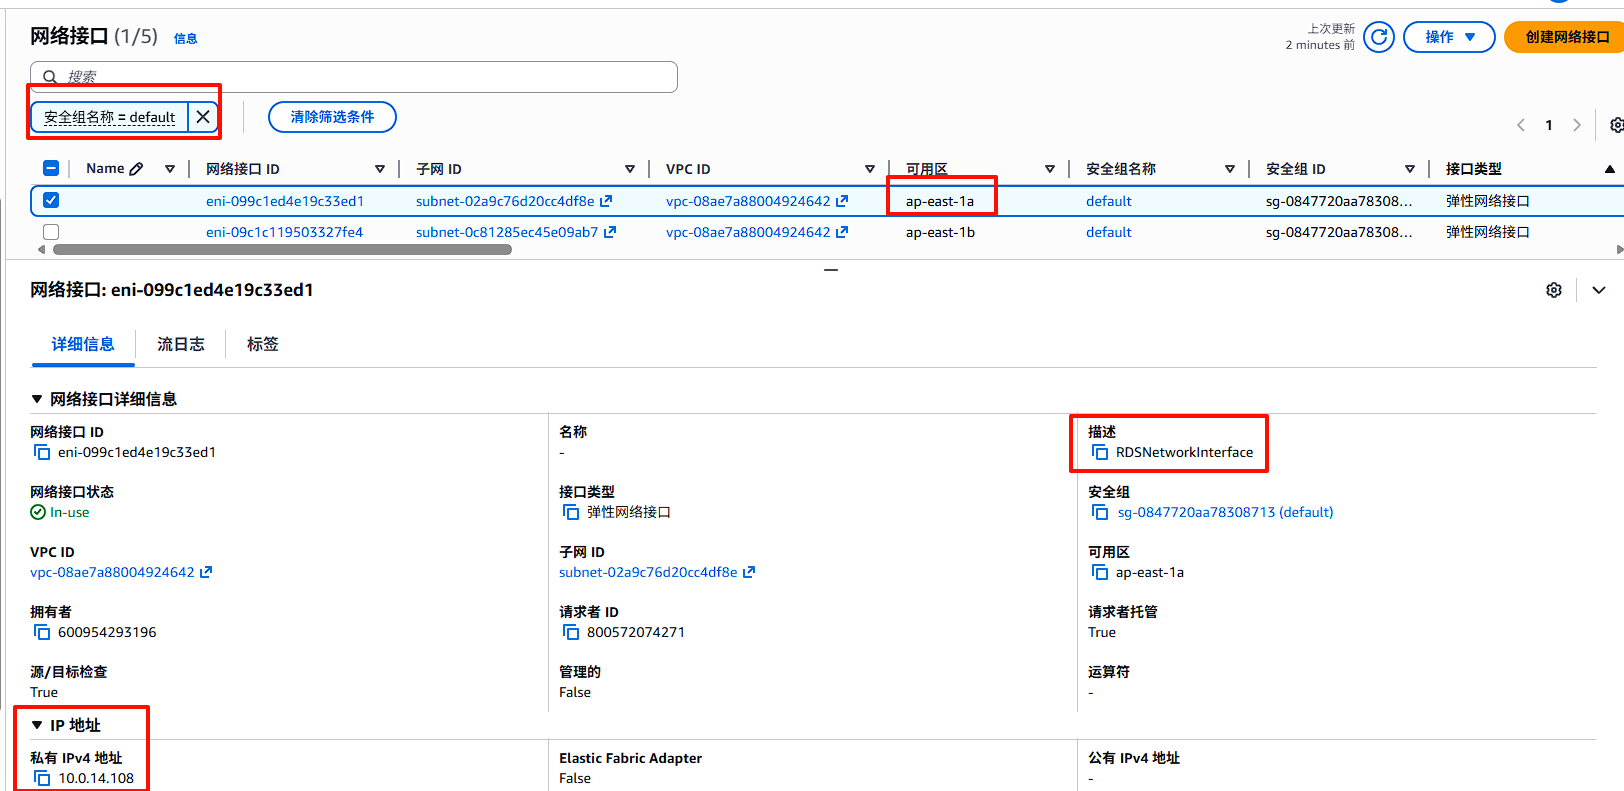This screenshot has height=791, width=1624.
Task: Uncheck the eni-099c1ed4e19c33ed1 row checkbox
Action: click(51, 200)
